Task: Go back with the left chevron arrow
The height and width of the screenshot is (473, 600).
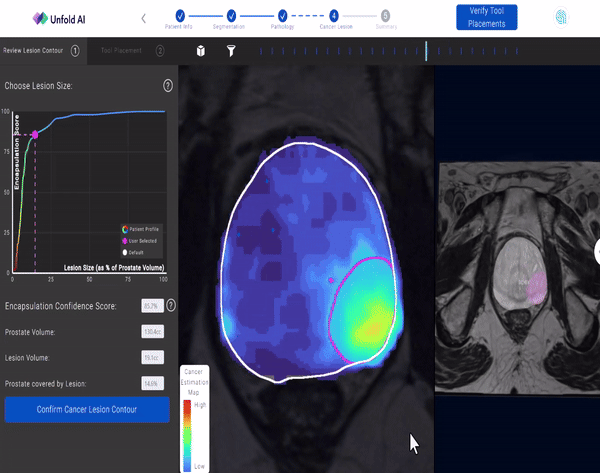Action: coord(143,18)
